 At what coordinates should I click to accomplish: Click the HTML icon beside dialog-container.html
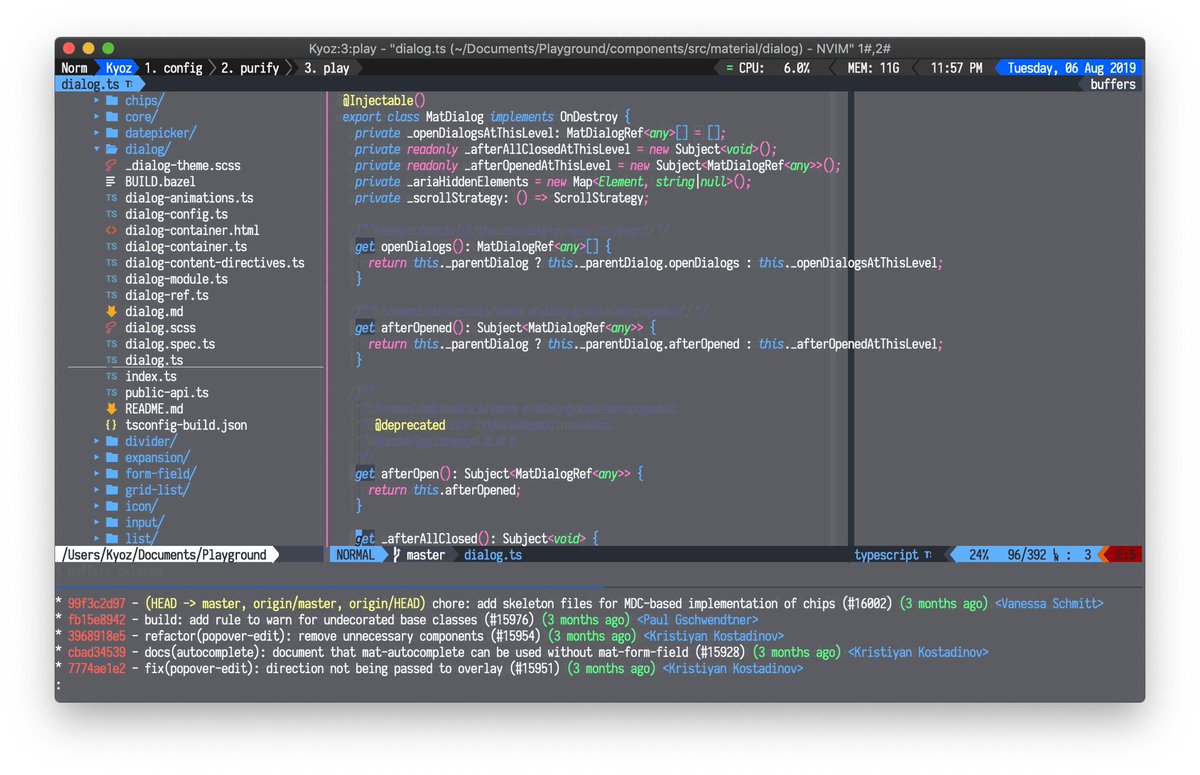click(x=111, y=230)
